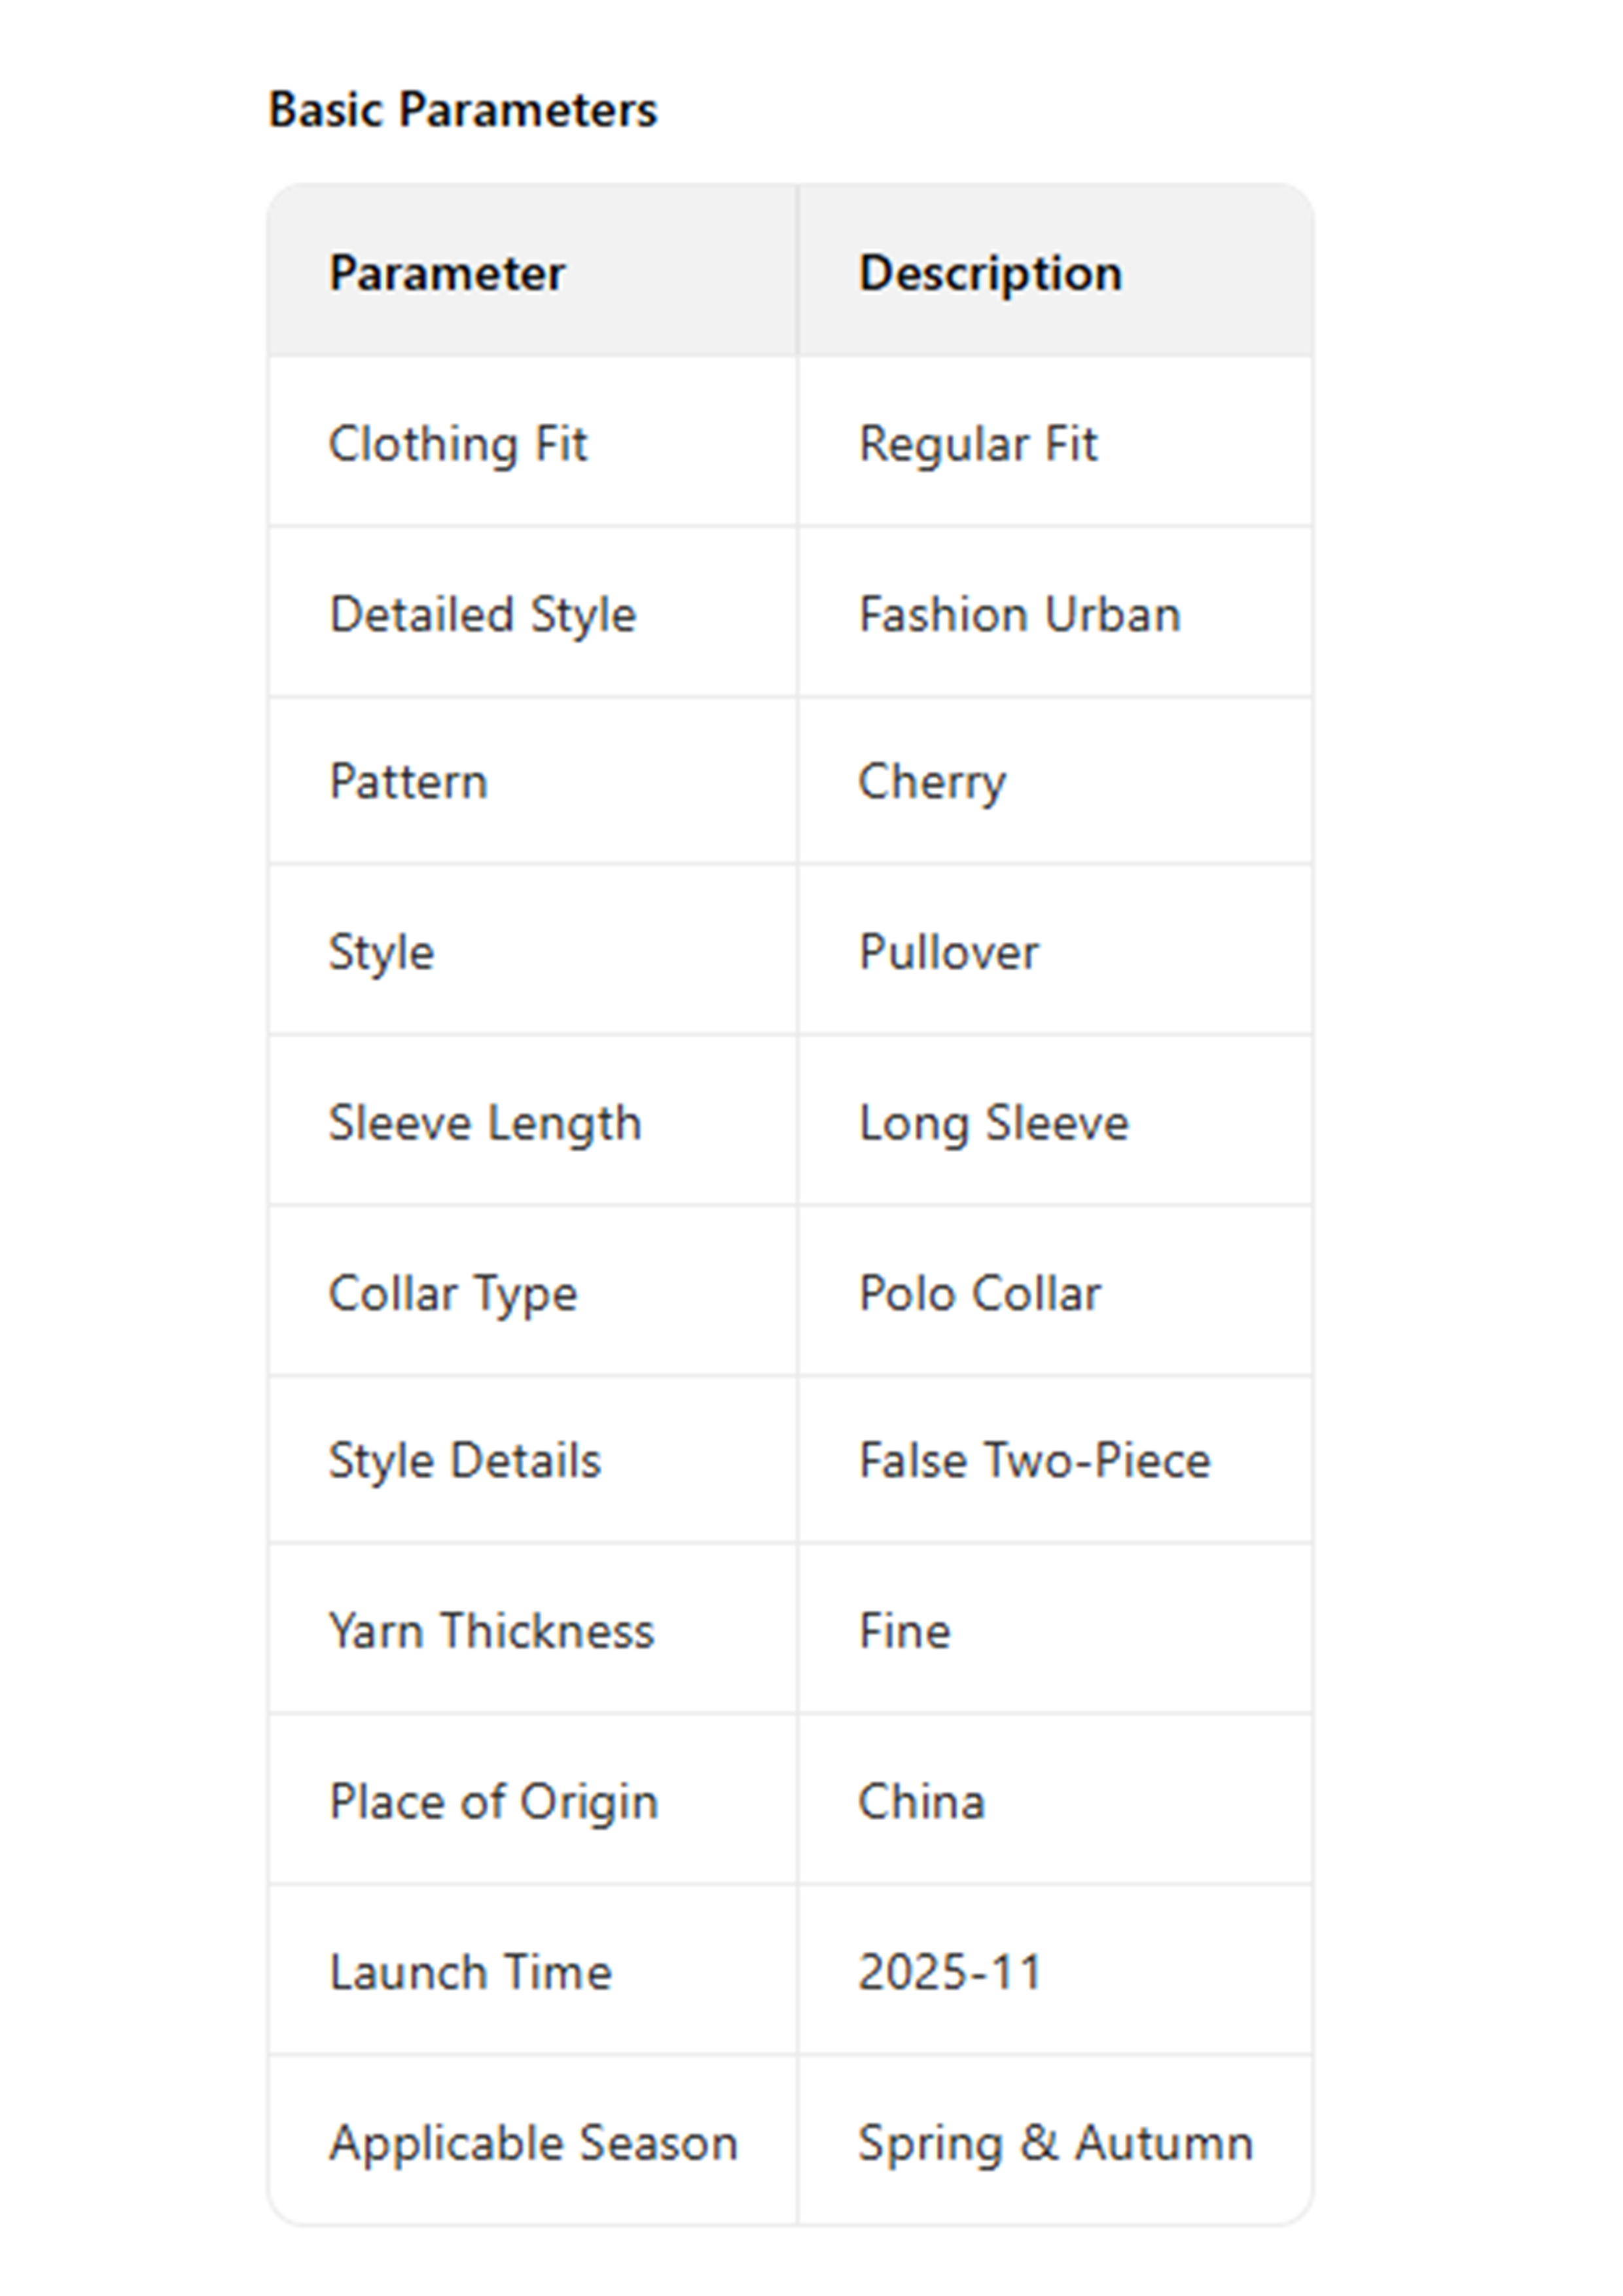Select the False Two-Piece value

[x=1034, y=1460]
